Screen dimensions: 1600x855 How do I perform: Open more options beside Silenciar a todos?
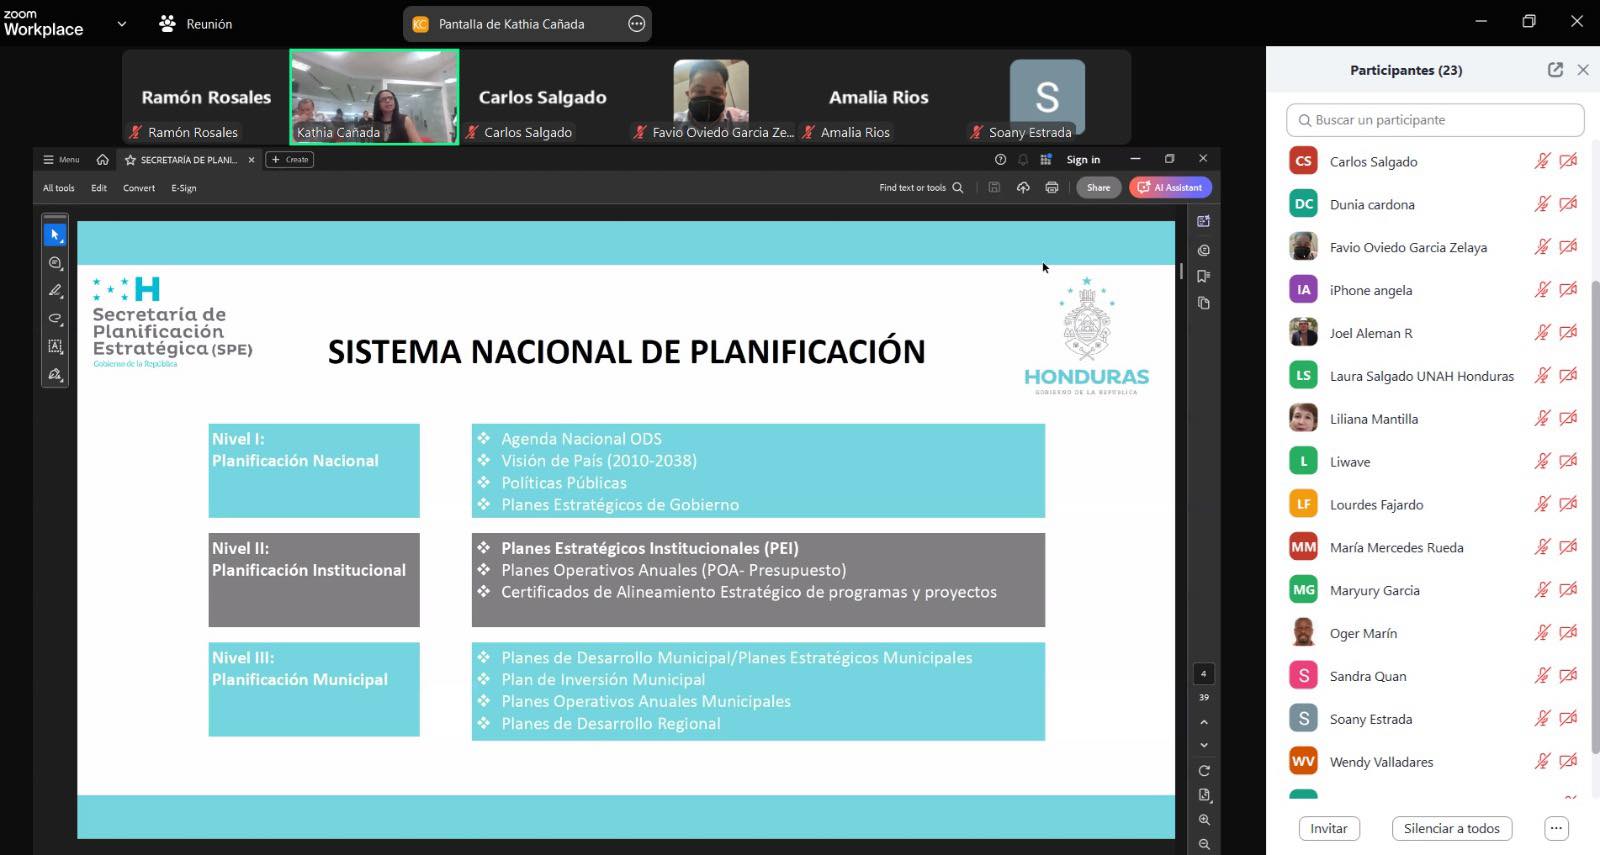pos(1555,828)
